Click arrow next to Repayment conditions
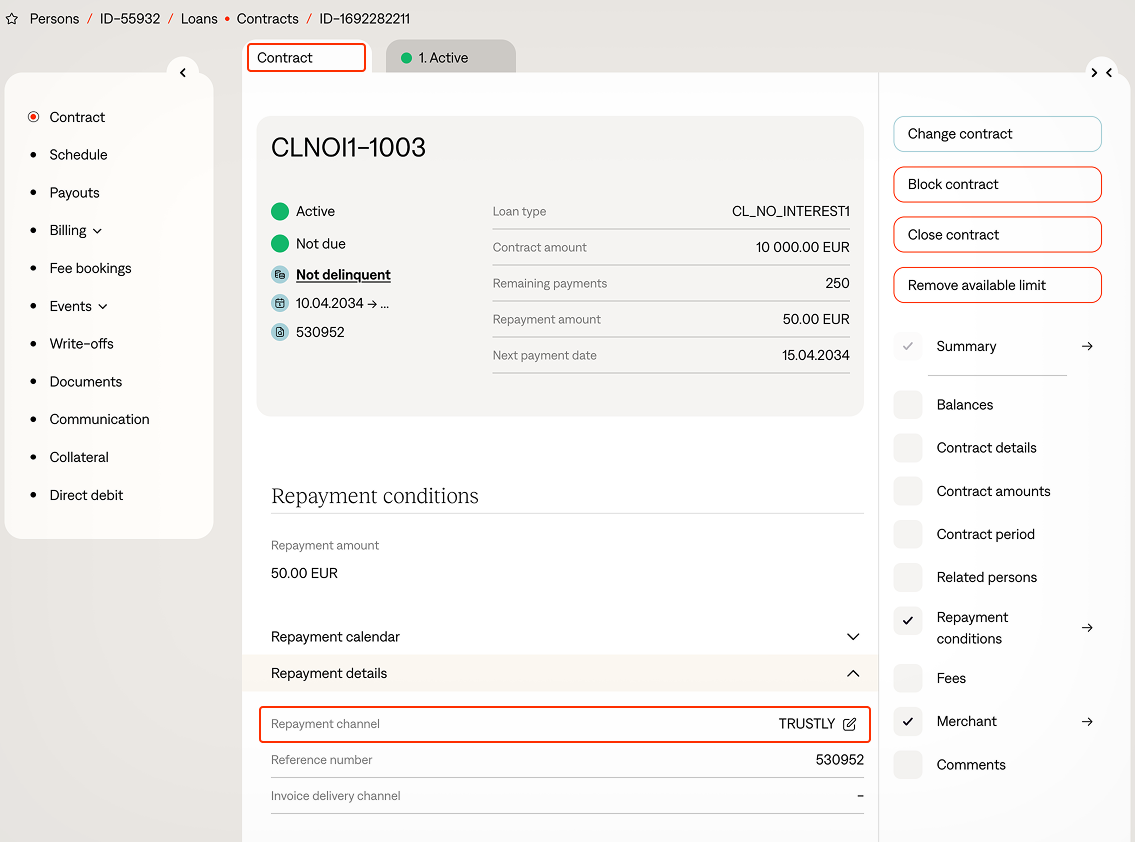Screen dimensions: 1135x842 coord(1087,628)
